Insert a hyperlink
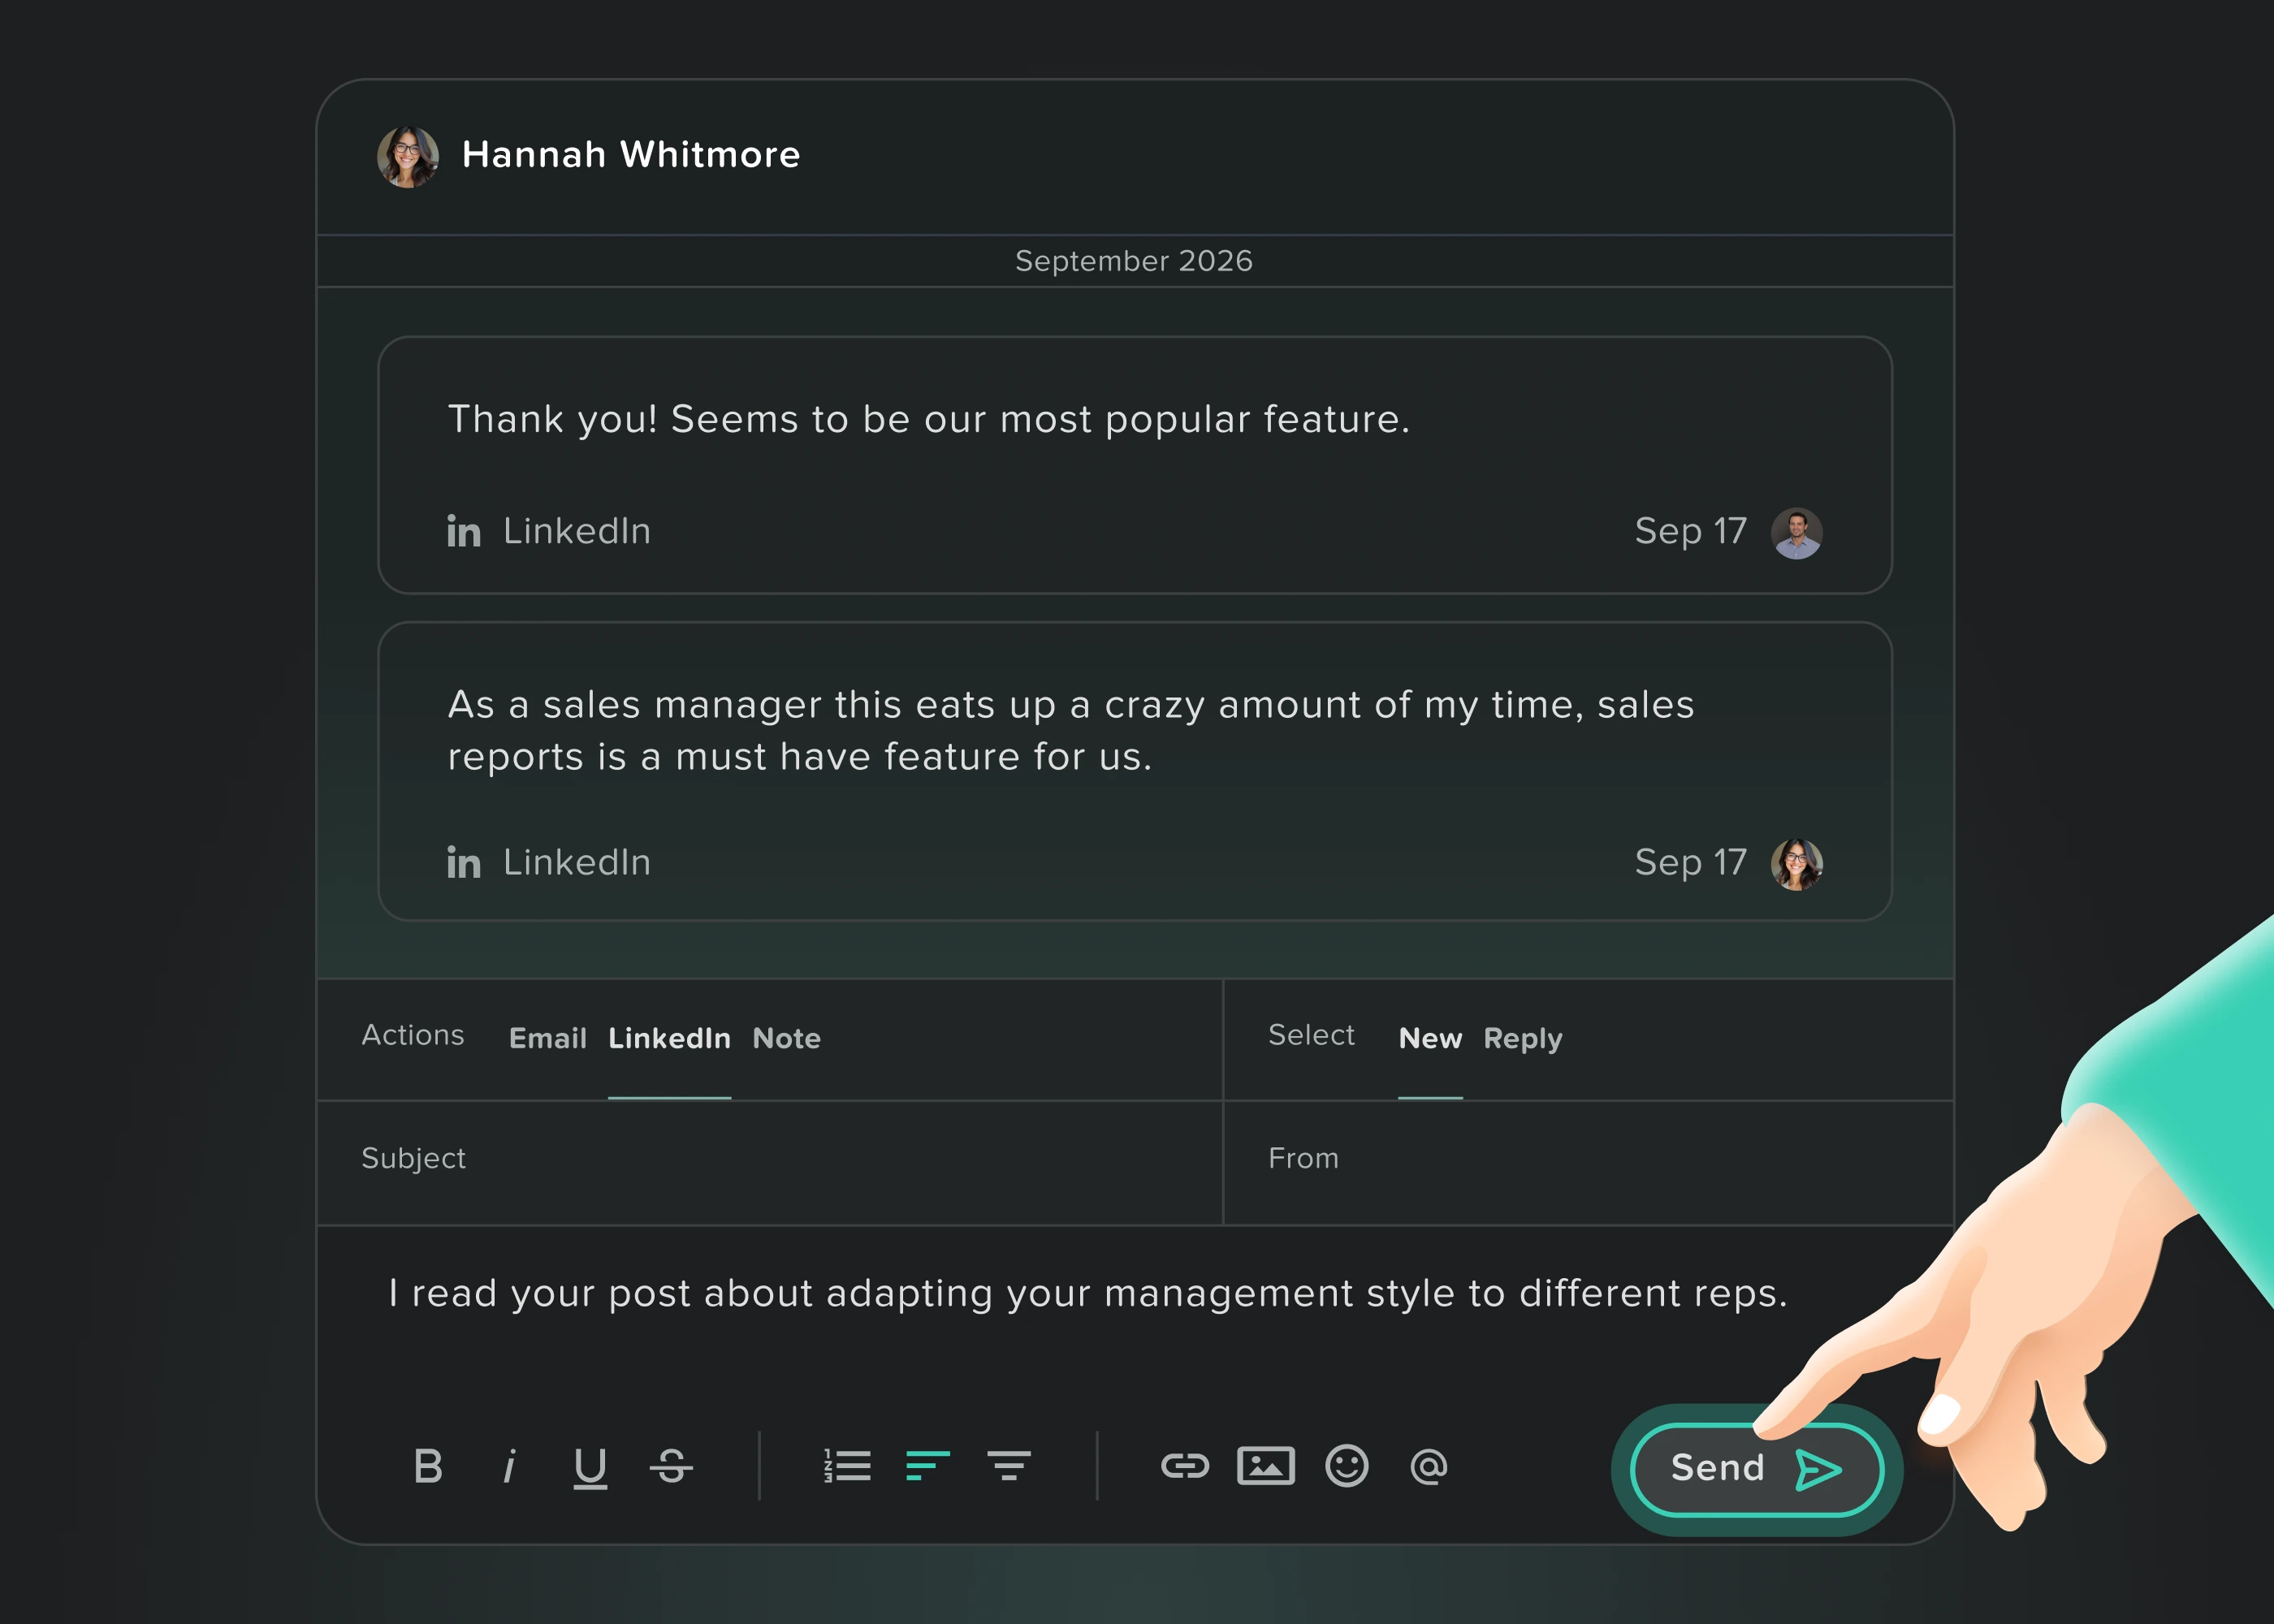The width and height of the screenshot is (2274, 1624). tap(1185, 1466)
